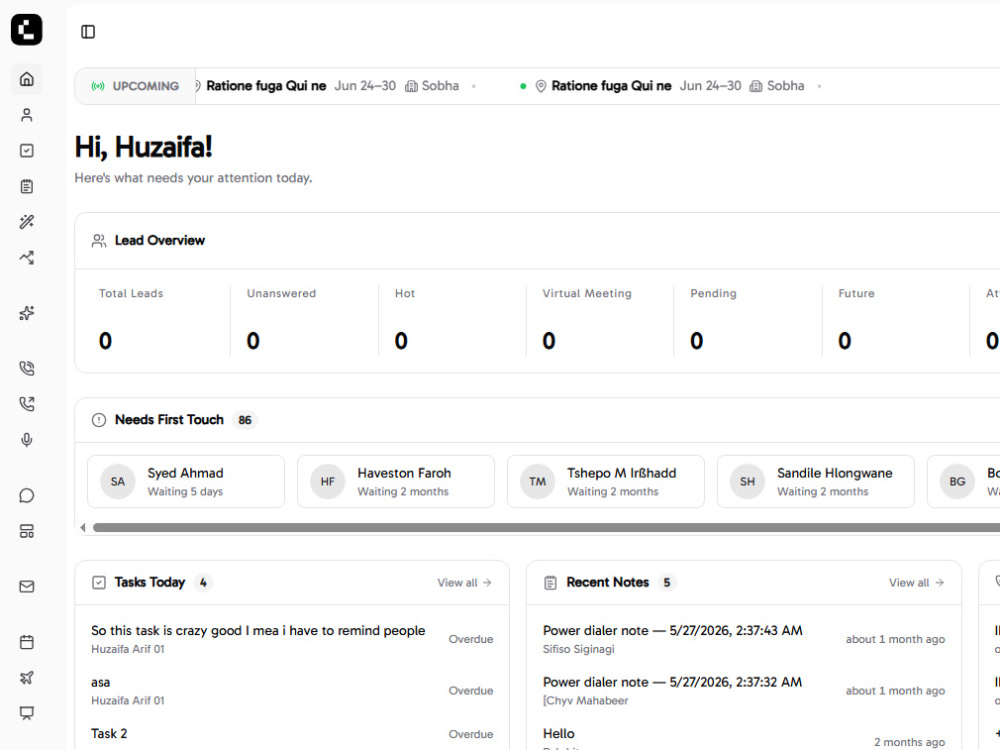
Task: Click the Needs First Touch 86 count badge
Action: [x=245, y=420]
